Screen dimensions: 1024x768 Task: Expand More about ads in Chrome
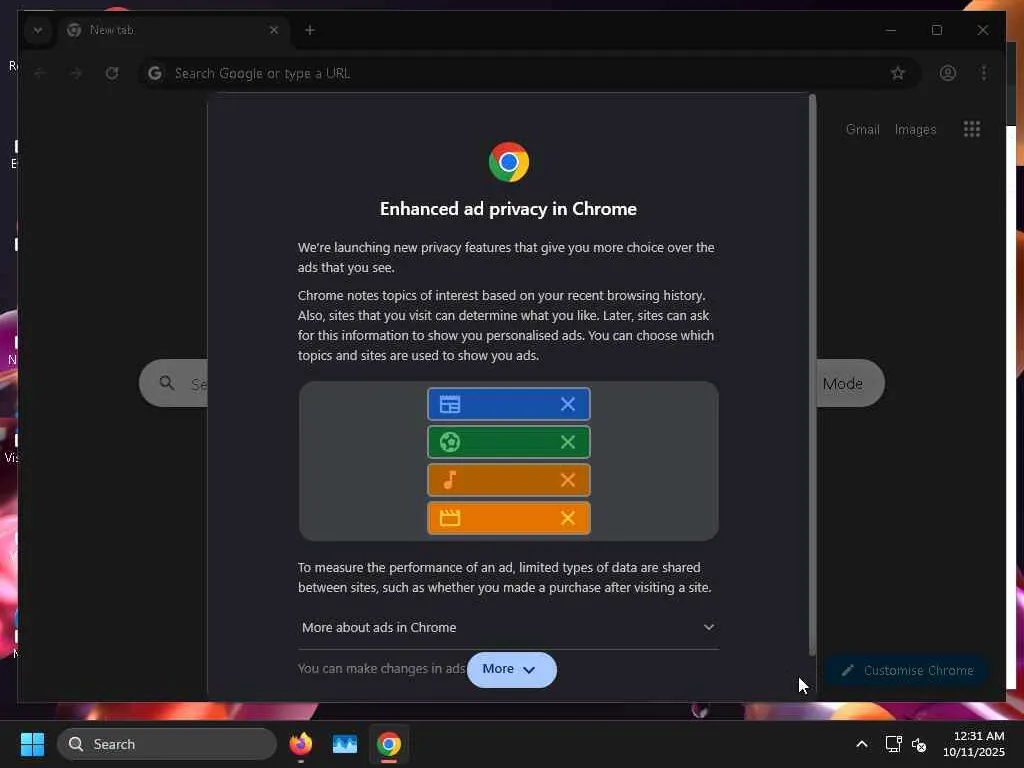[x=508, y=628]
